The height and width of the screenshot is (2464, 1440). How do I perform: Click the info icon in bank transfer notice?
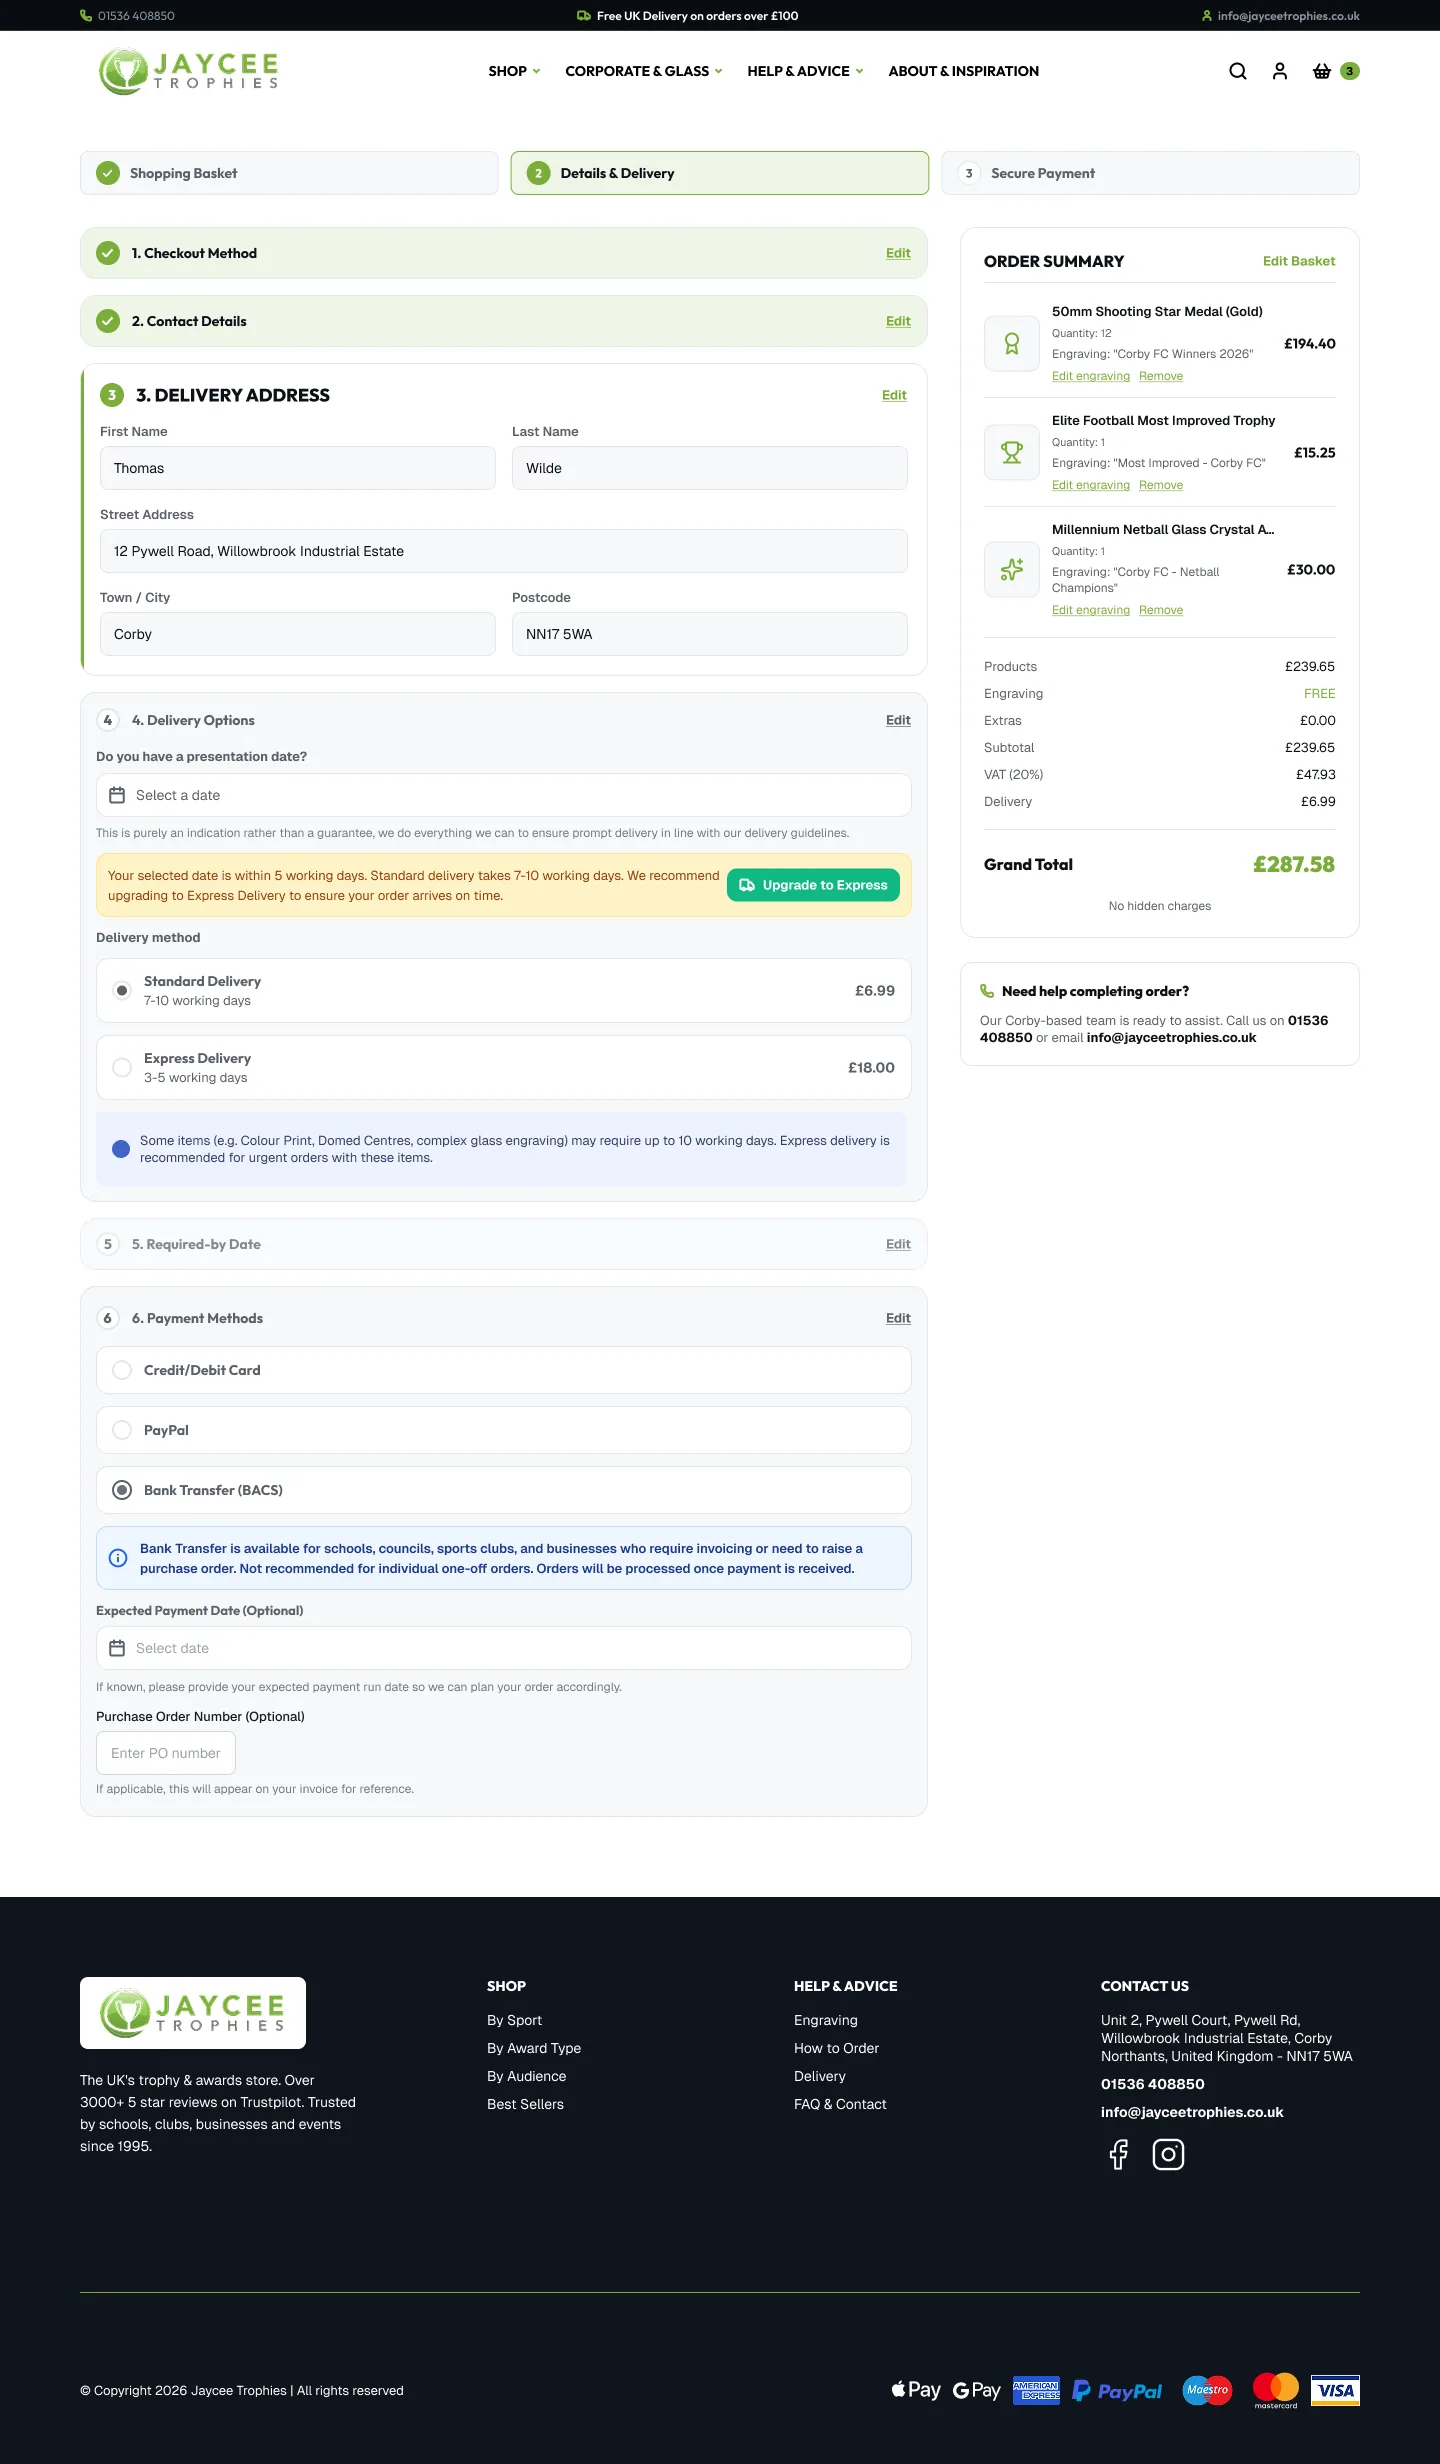pyautogui.click(x=118, y=1558)
